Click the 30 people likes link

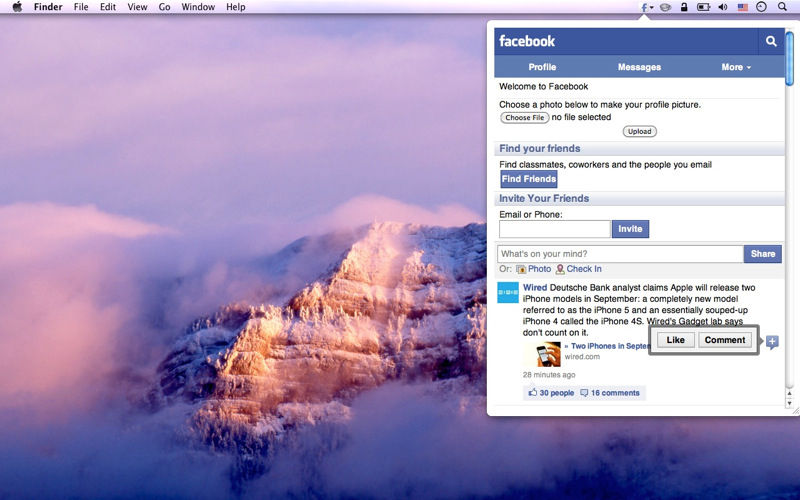[x=557, y=393]
